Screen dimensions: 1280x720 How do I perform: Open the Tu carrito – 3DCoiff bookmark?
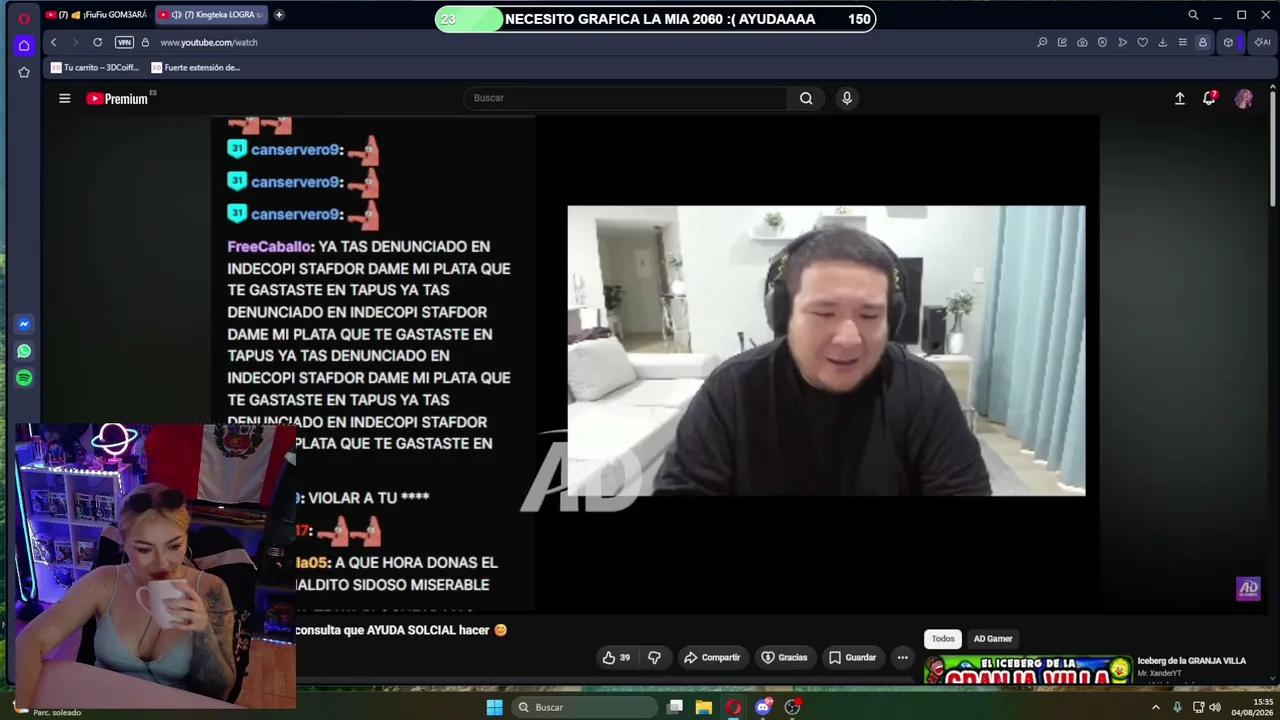click(95, 68)
